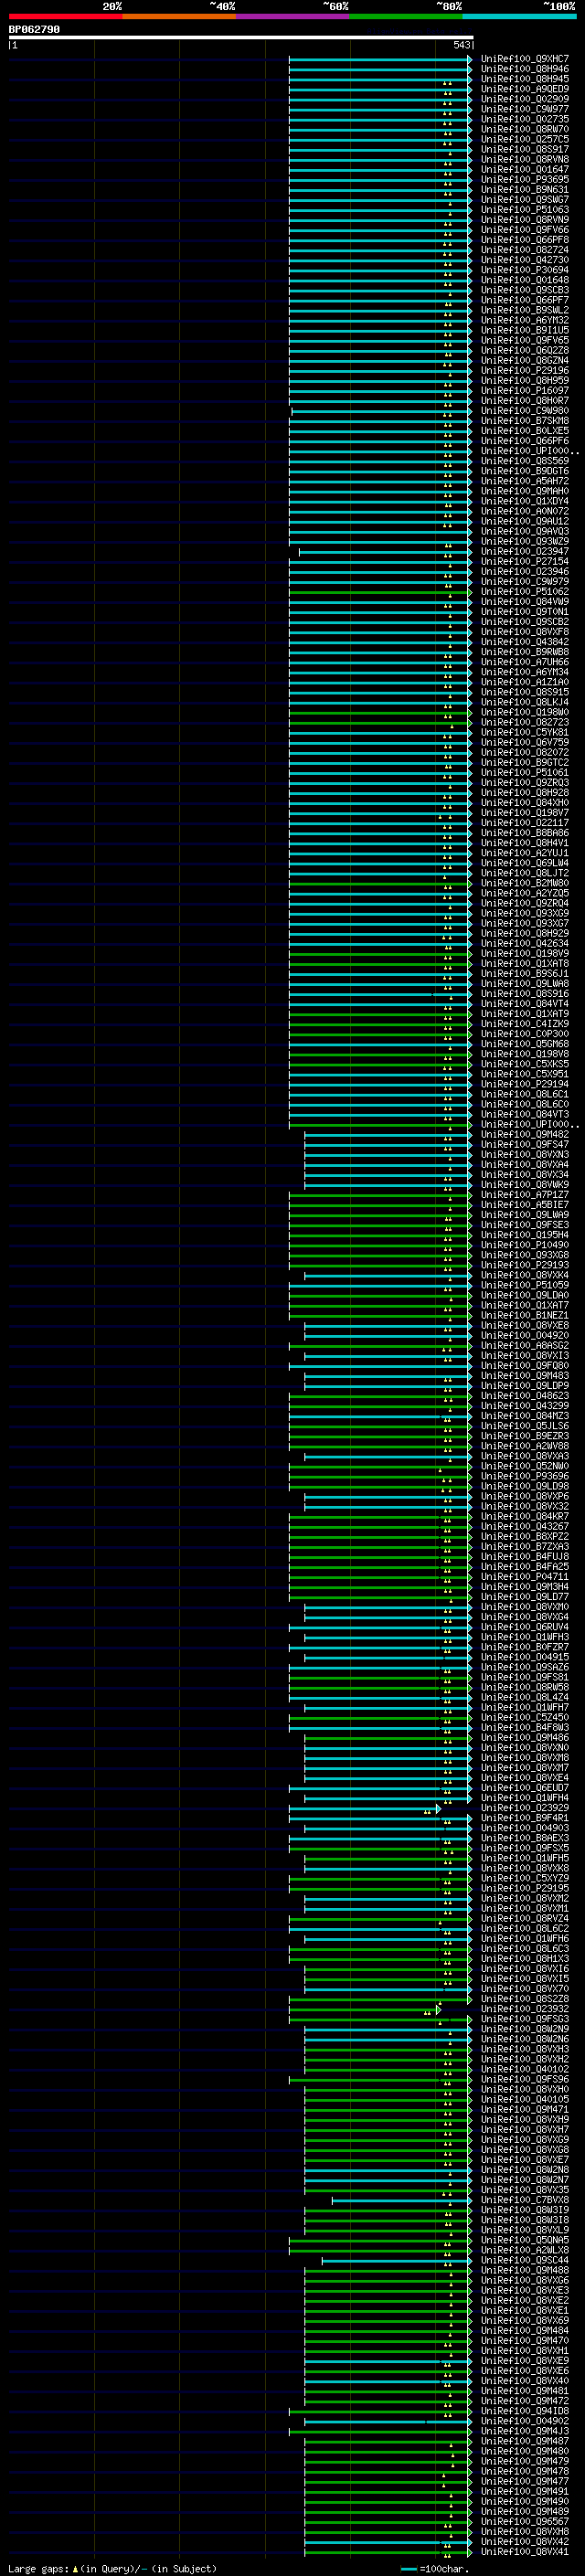Click the white query length bar ending at 543
The height and width of the screenshot is (2576, 585).
pos(240,37)
